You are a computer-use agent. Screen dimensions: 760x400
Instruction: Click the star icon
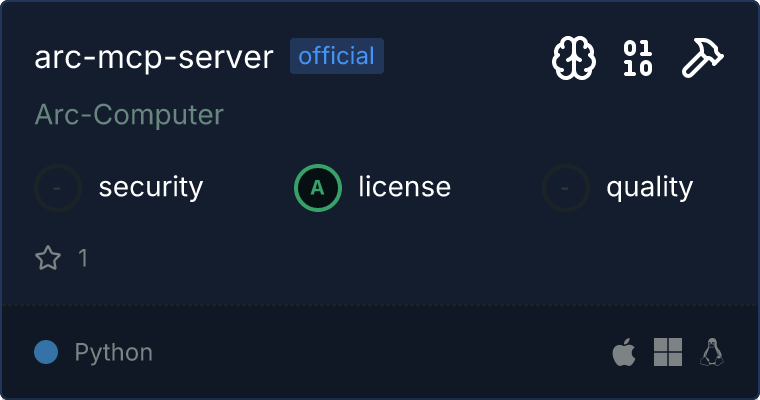coord(48,257)
